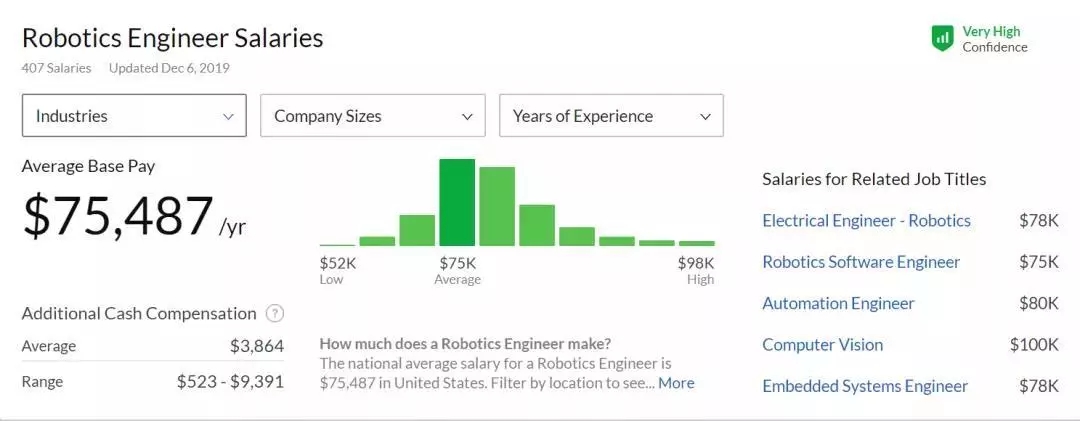Click the Computer Vision salary link
The height and width of the screenshot is (421, 1080).
[x=822, y=345]
